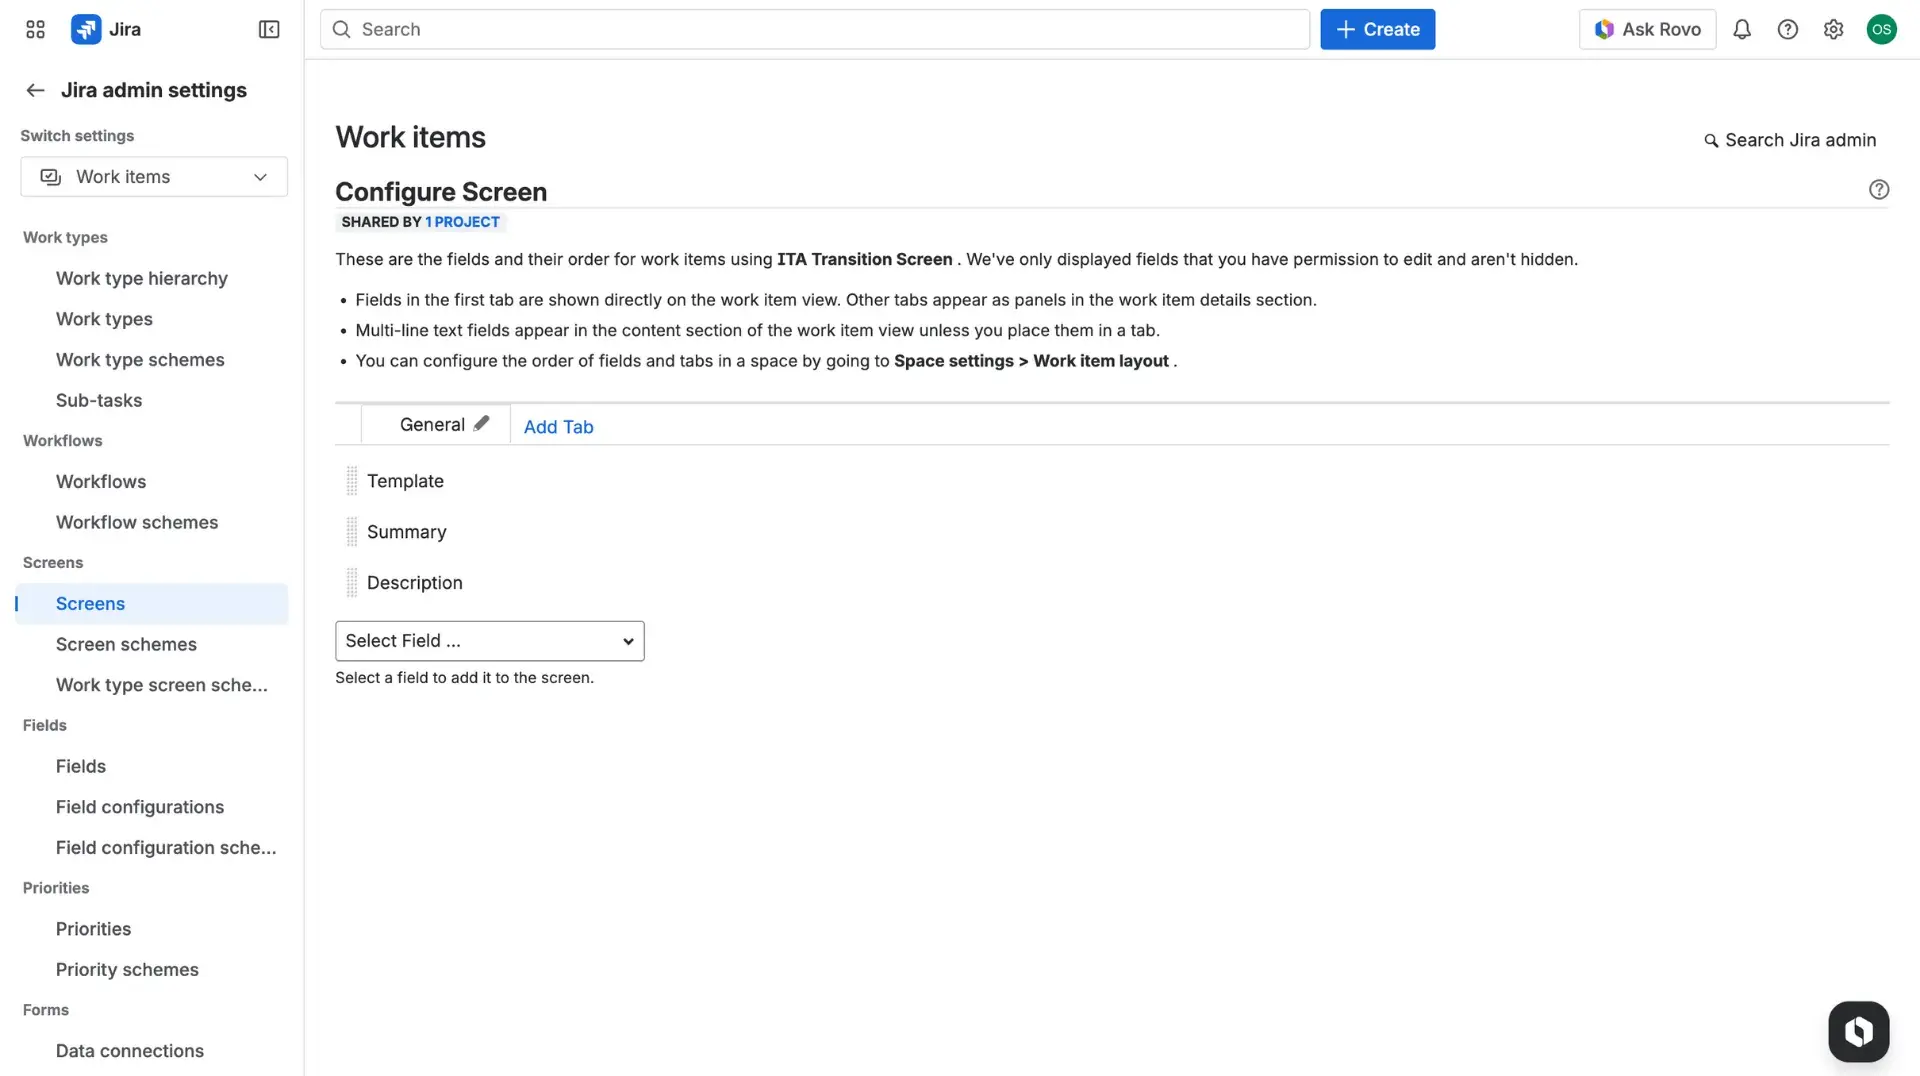This screenshot has height=1076, width=1920.
Task: Click the pencil icon on General tab
Action: coord(482,423)
